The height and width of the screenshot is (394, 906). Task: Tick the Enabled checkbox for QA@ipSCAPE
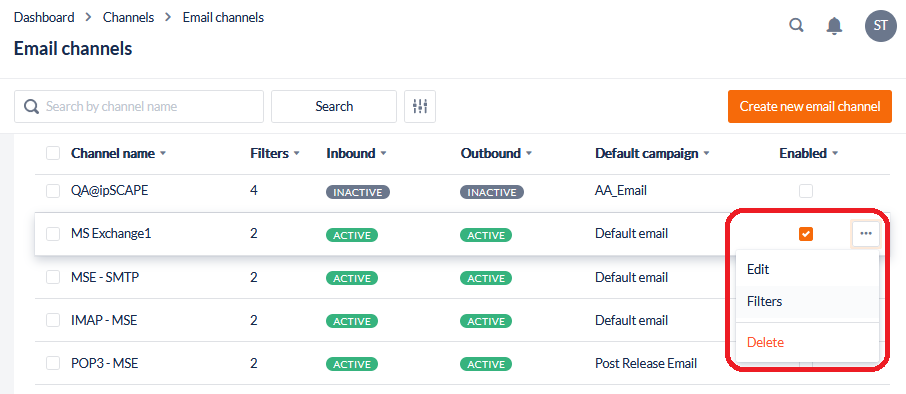point(805,191)
